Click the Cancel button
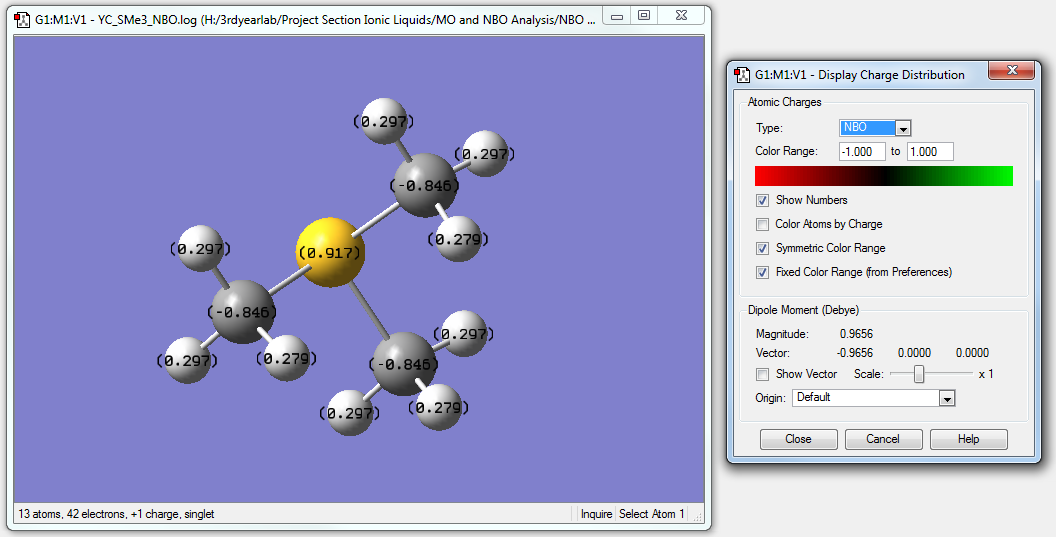 click(883, 439)
